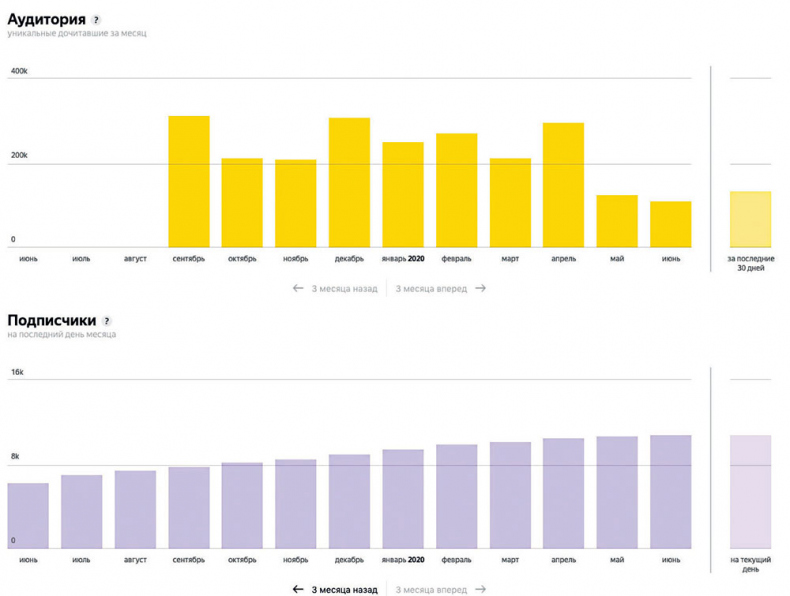Select the yellow май bar in audience chart

pos(617,221)
